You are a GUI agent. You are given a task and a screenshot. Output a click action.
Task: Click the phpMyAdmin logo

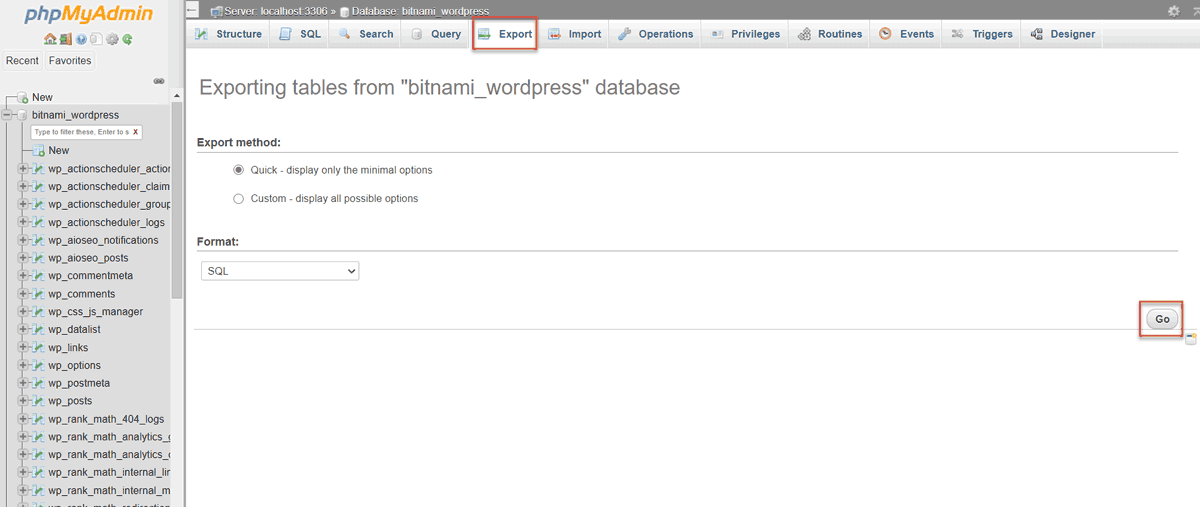89,15
